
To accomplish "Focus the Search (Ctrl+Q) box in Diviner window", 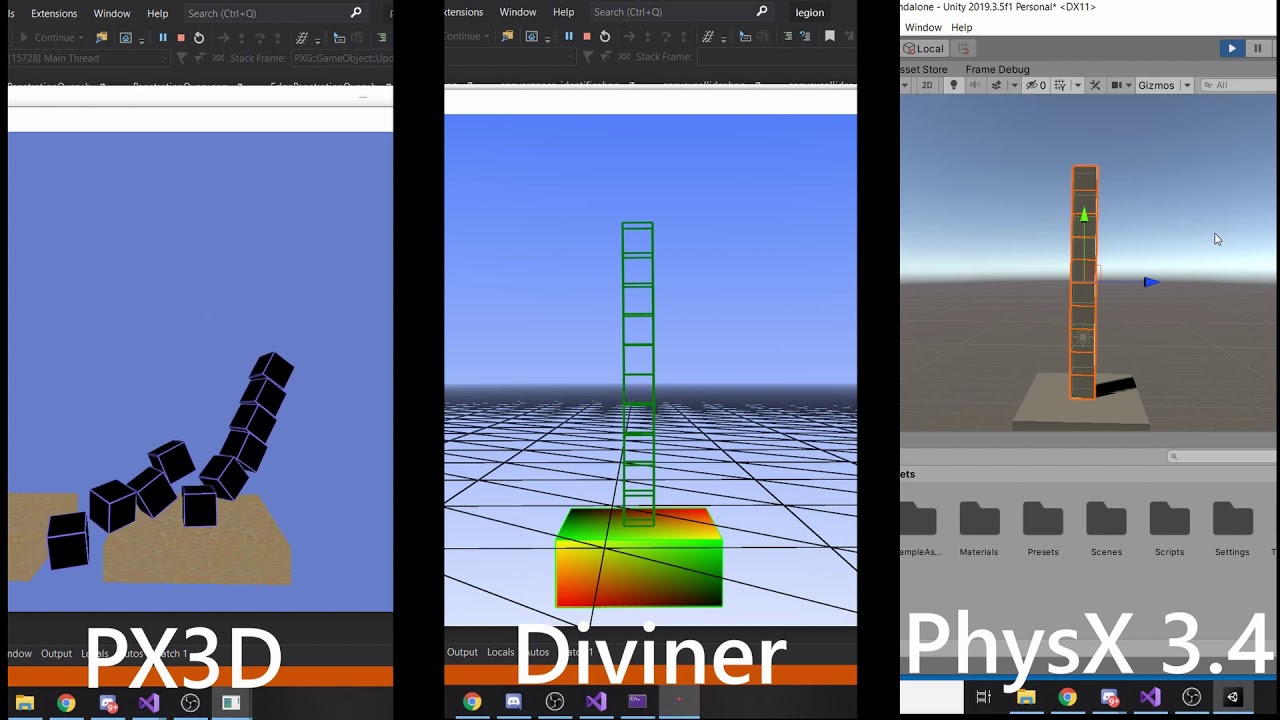I will pyautogui.click(x=680, y=12).
